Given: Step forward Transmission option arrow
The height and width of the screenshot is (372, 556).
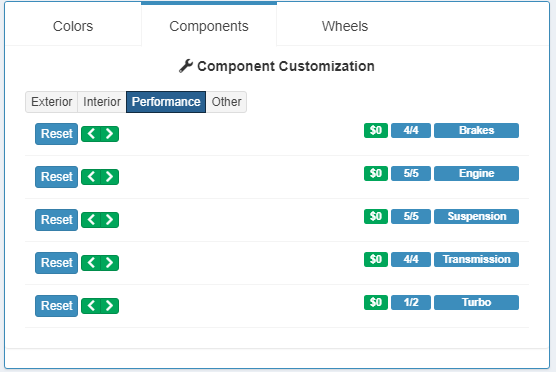Looking at the screenshot, I should click(x=110, y=263).
